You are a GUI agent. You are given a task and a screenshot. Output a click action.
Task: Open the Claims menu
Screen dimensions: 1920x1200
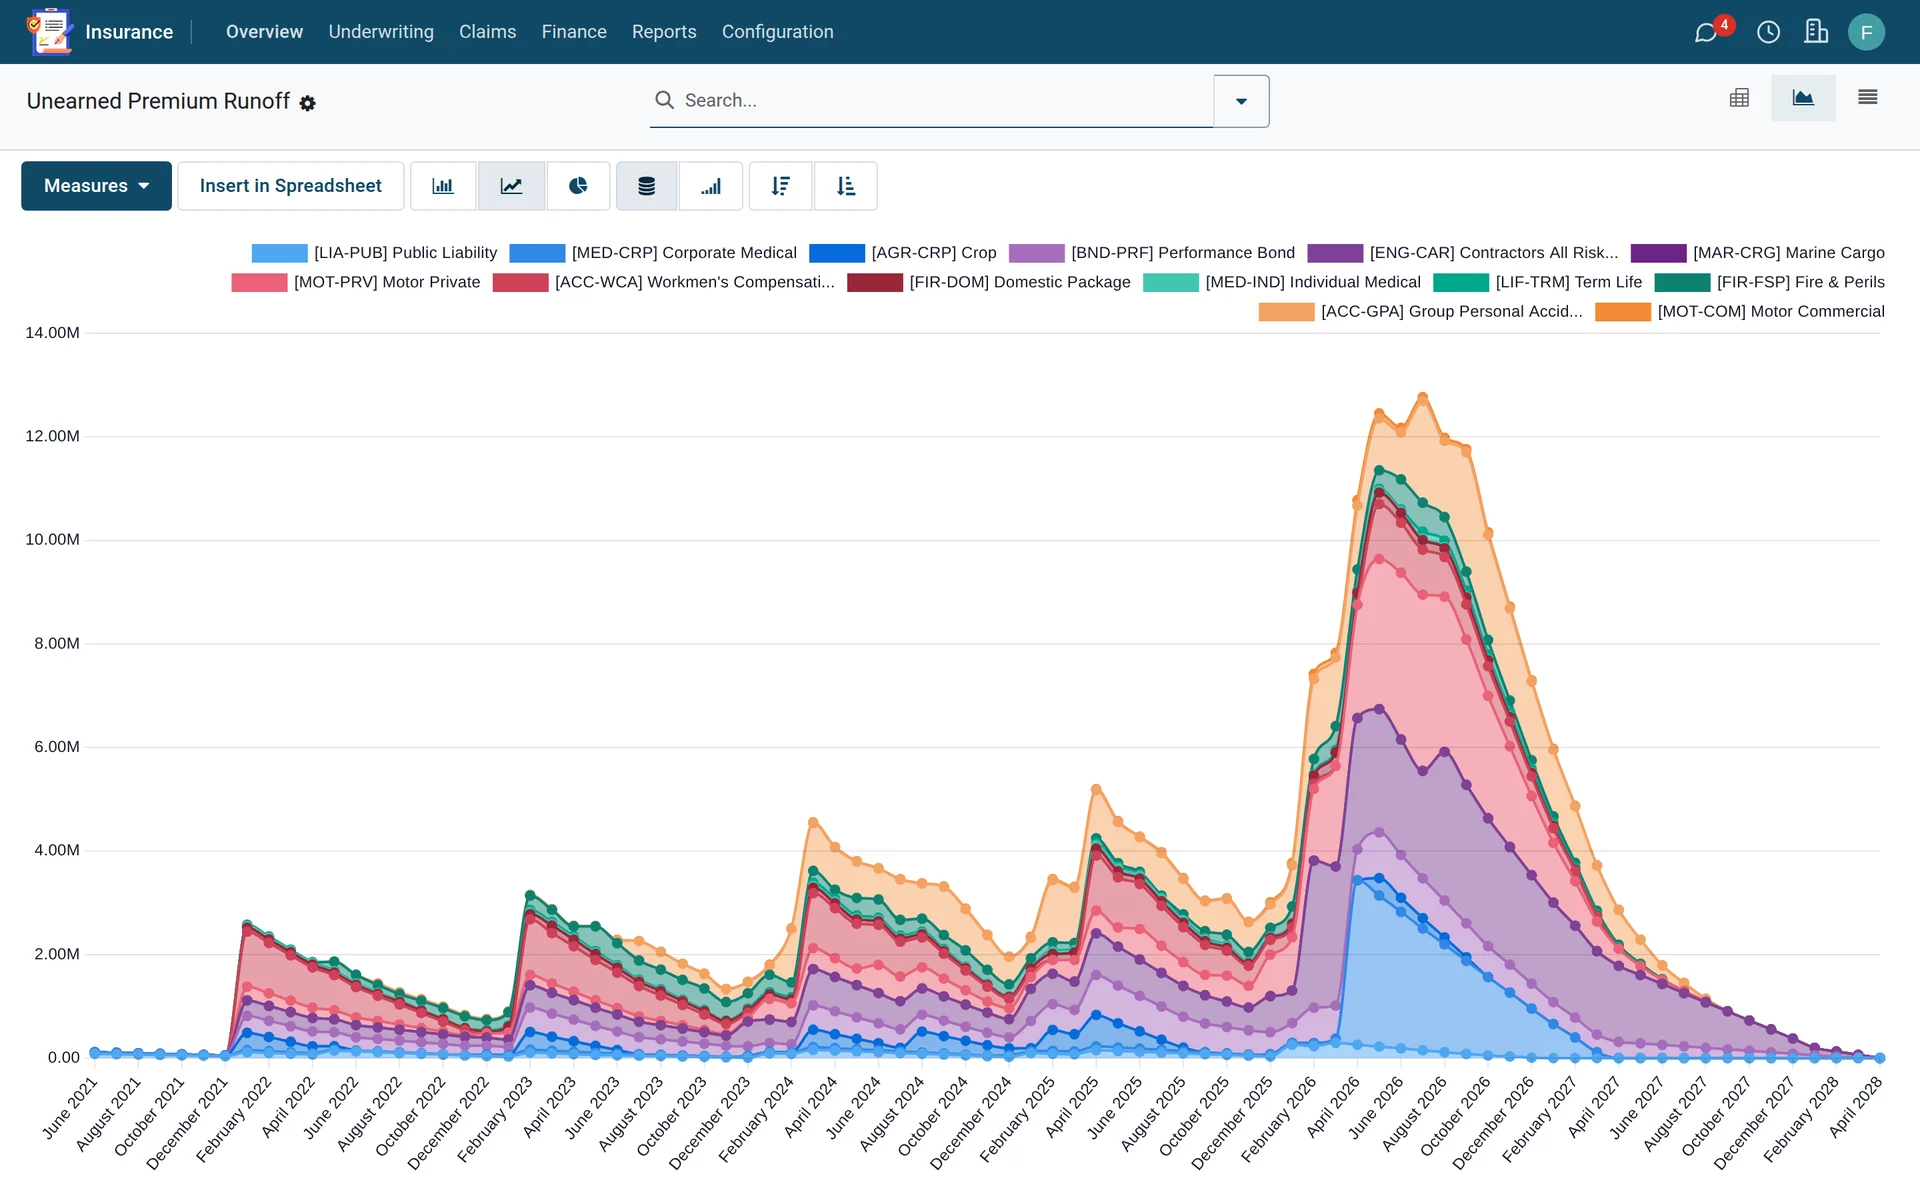pyautogui.click(x=488, y=32)
